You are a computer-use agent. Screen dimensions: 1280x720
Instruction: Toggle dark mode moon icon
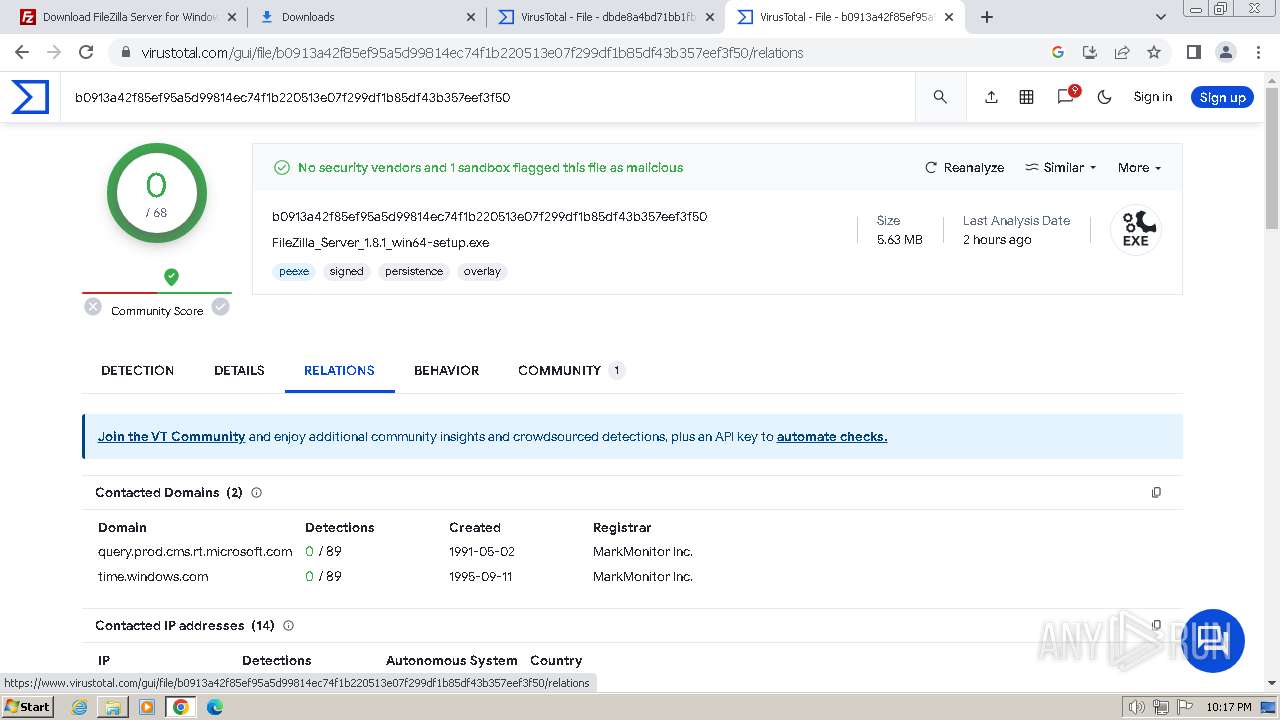pyautogui.click(x=1104, y=97)
